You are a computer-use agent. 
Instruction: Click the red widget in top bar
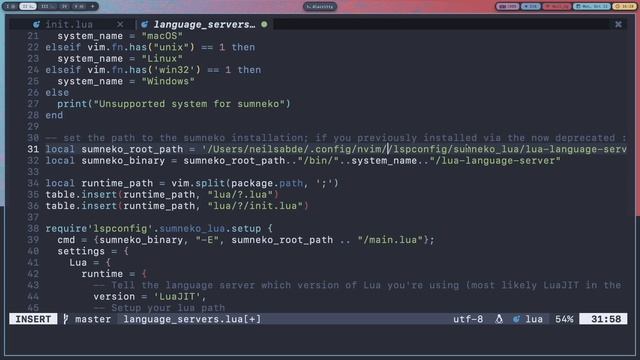pyautogui.click(x=557, y=7)
